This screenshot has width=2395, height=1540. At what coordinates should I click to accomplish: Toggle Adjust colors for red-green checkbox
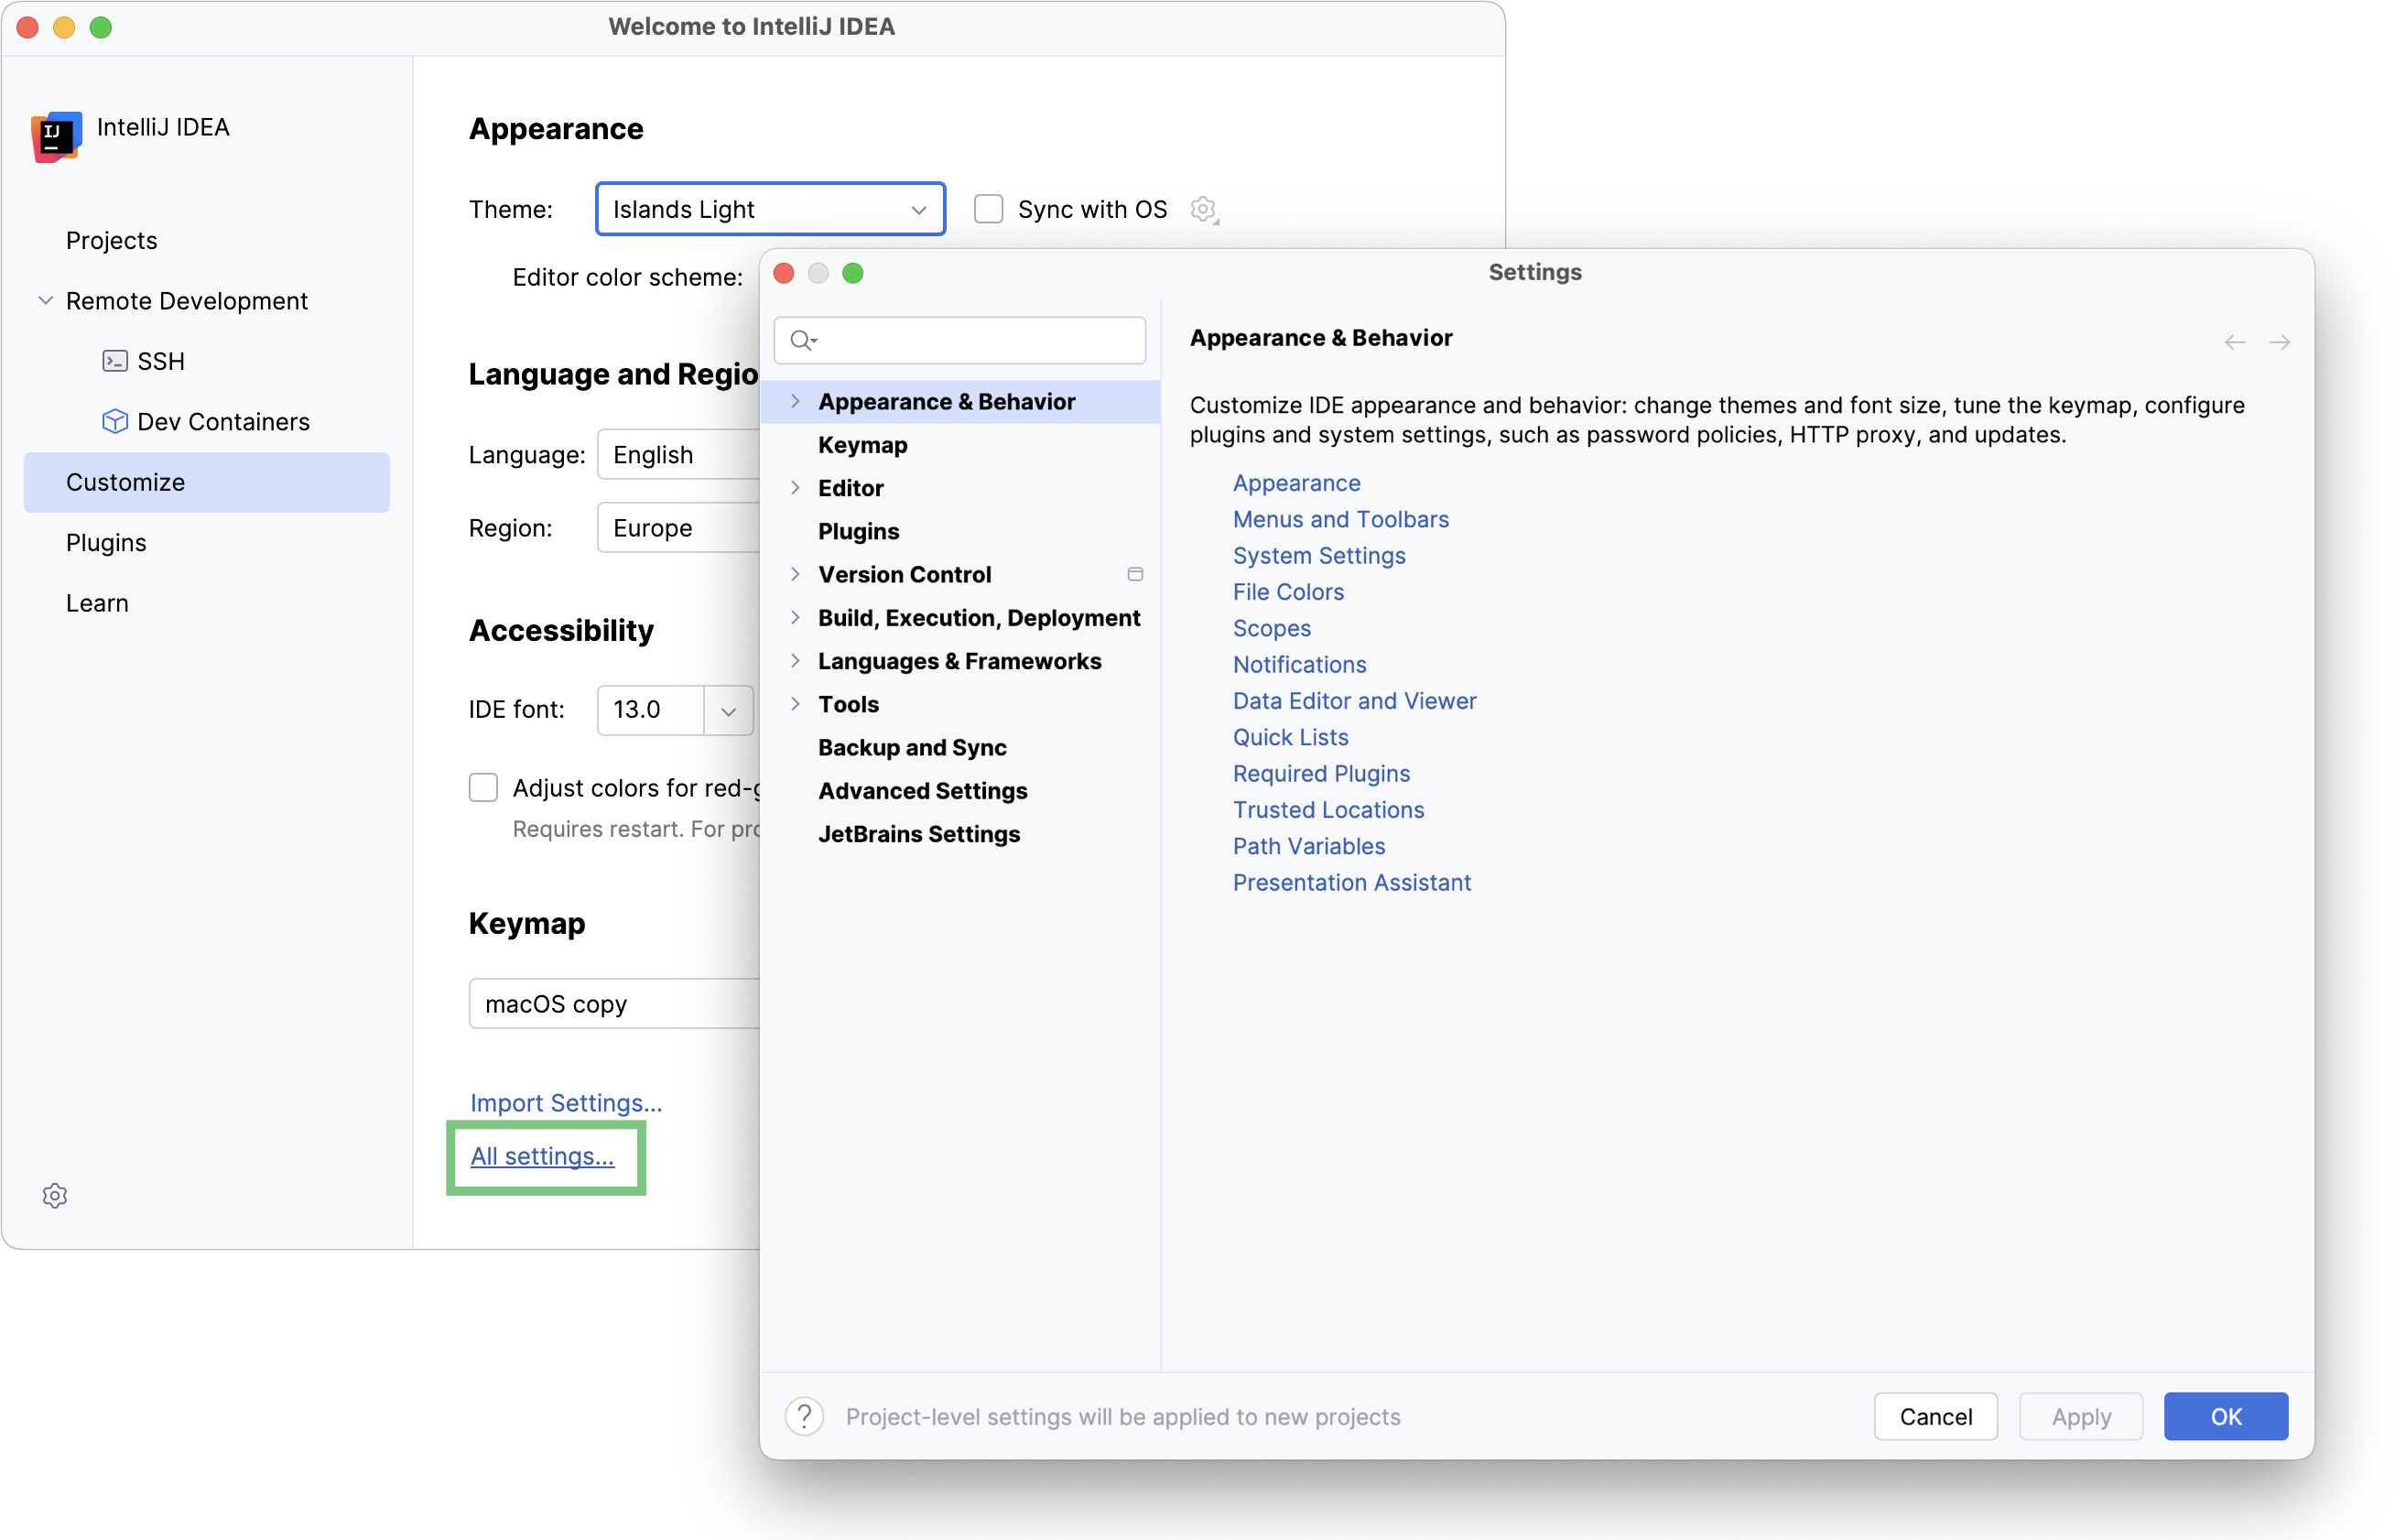click(484, 788)
